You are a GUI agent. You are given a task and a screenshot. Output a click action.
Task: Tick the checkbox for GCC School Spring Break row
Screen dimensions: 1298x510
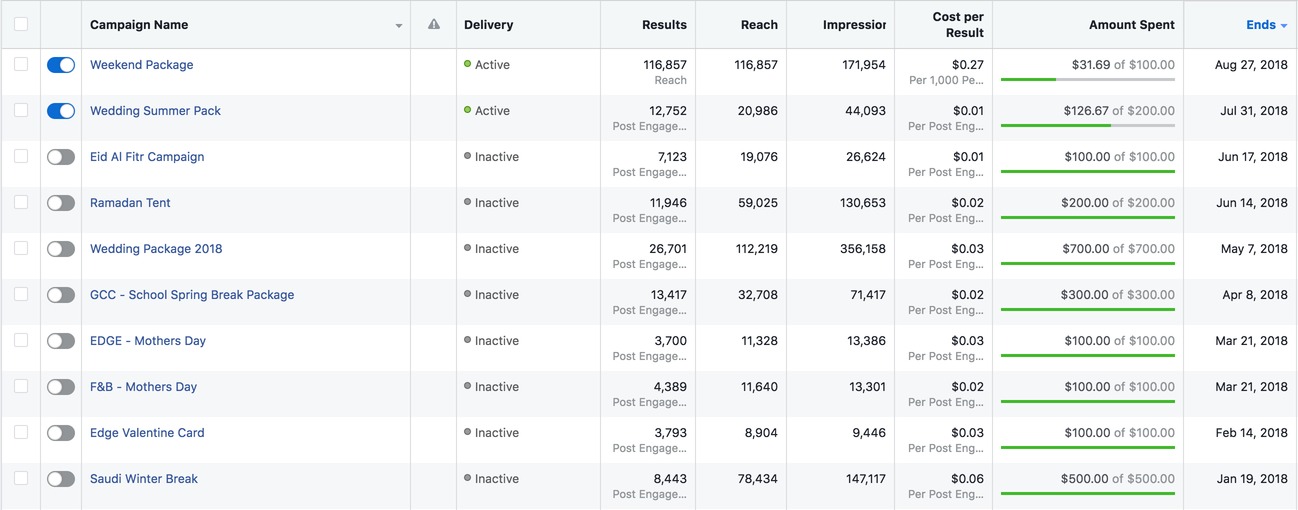tap(21, 294)
